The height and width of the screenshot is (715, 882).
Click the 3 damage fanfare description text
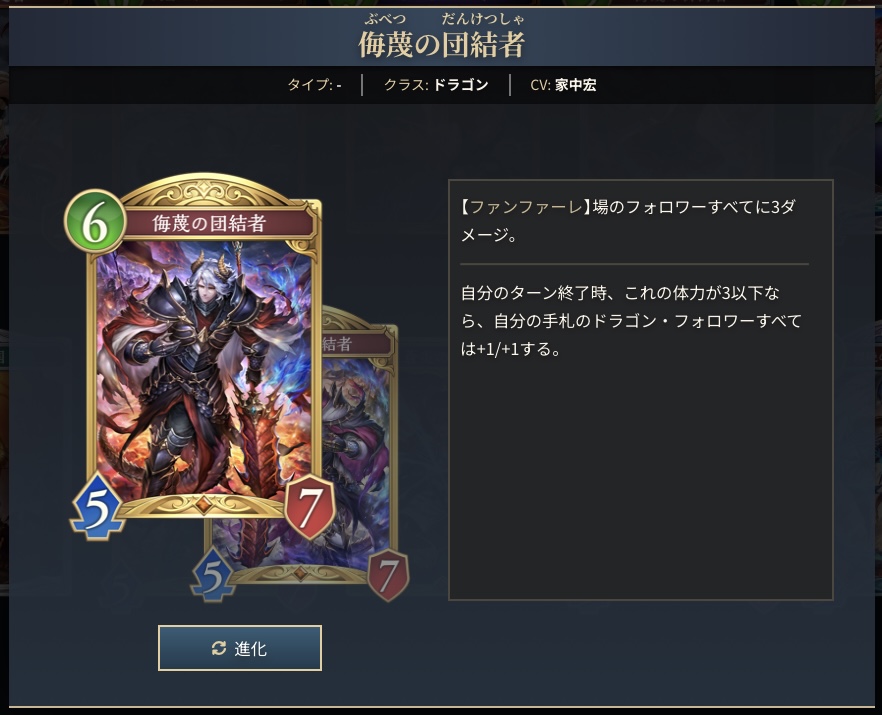click(x=628, y=221)
